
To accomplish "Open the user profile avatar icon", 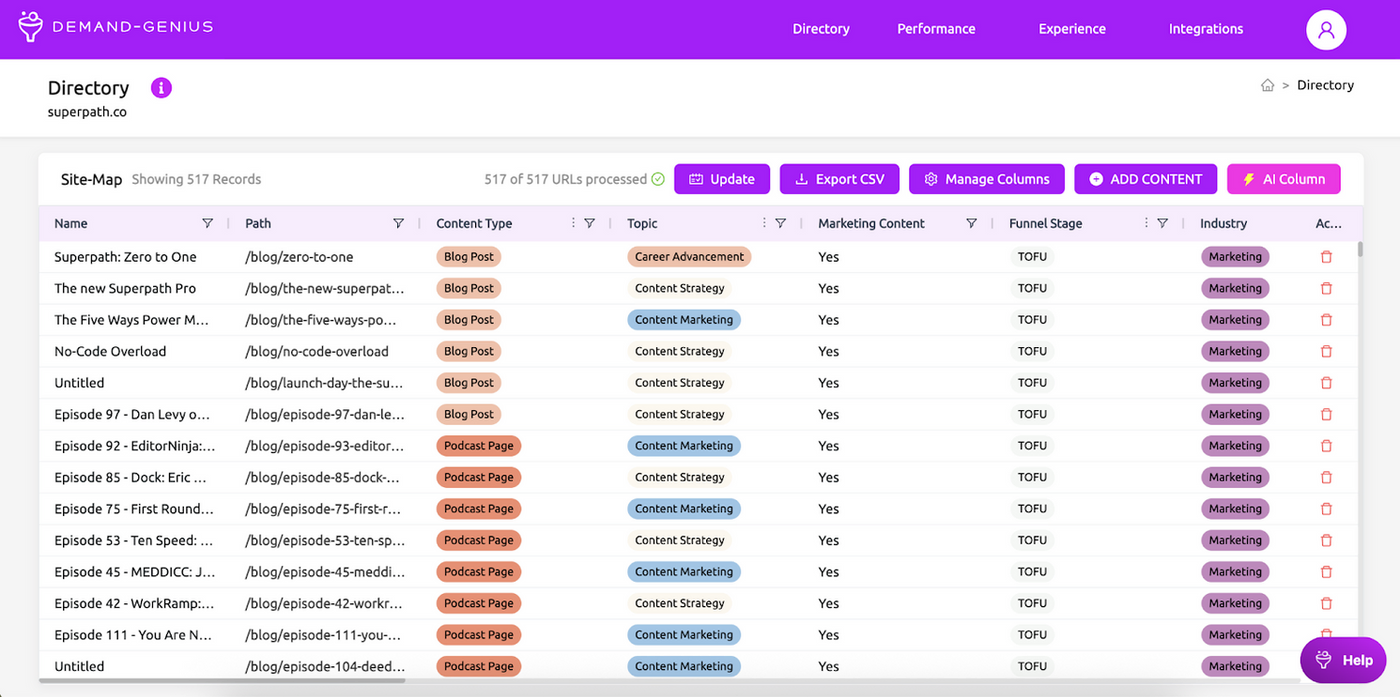I will point(1326,29).
